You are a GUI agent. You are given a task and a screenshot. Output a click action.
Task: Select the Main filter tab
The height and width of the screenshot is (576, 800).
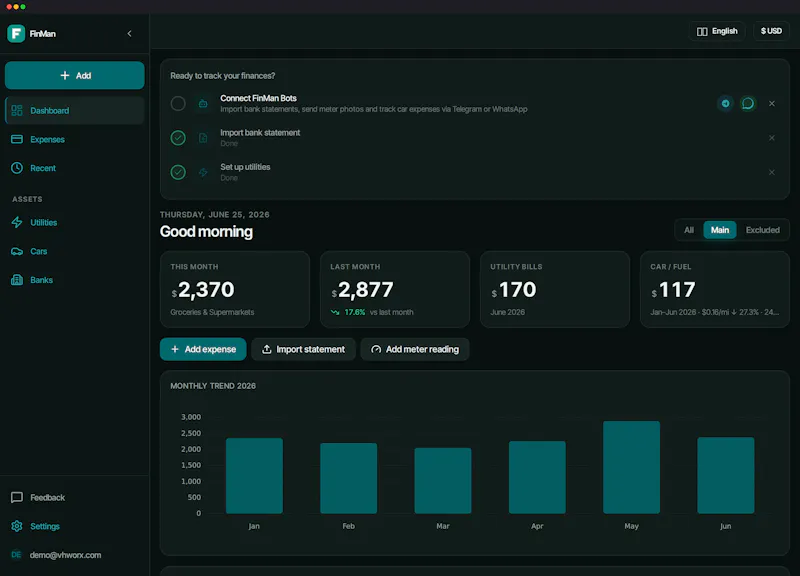point(719,230)
